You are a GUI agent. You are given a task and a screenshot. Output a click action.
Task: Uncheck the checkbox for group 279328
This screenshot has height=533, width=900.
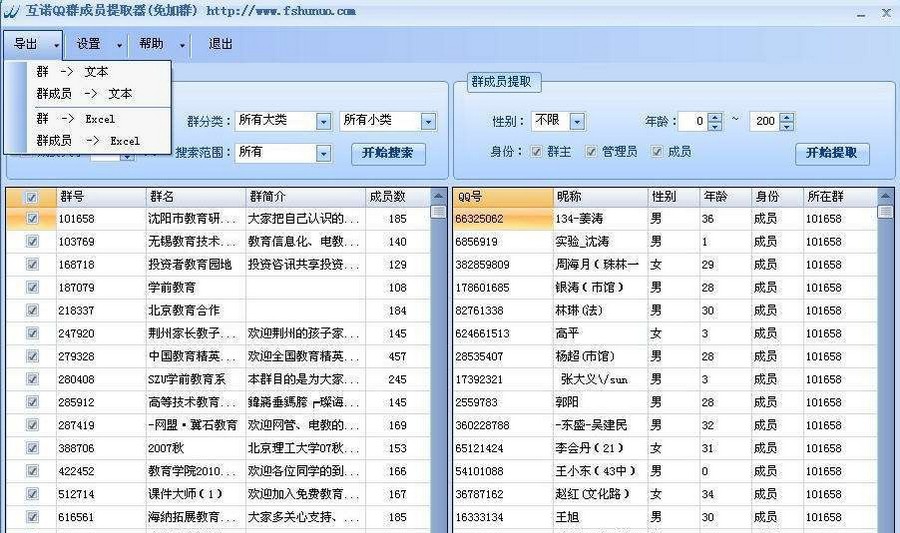click(32, 356)
